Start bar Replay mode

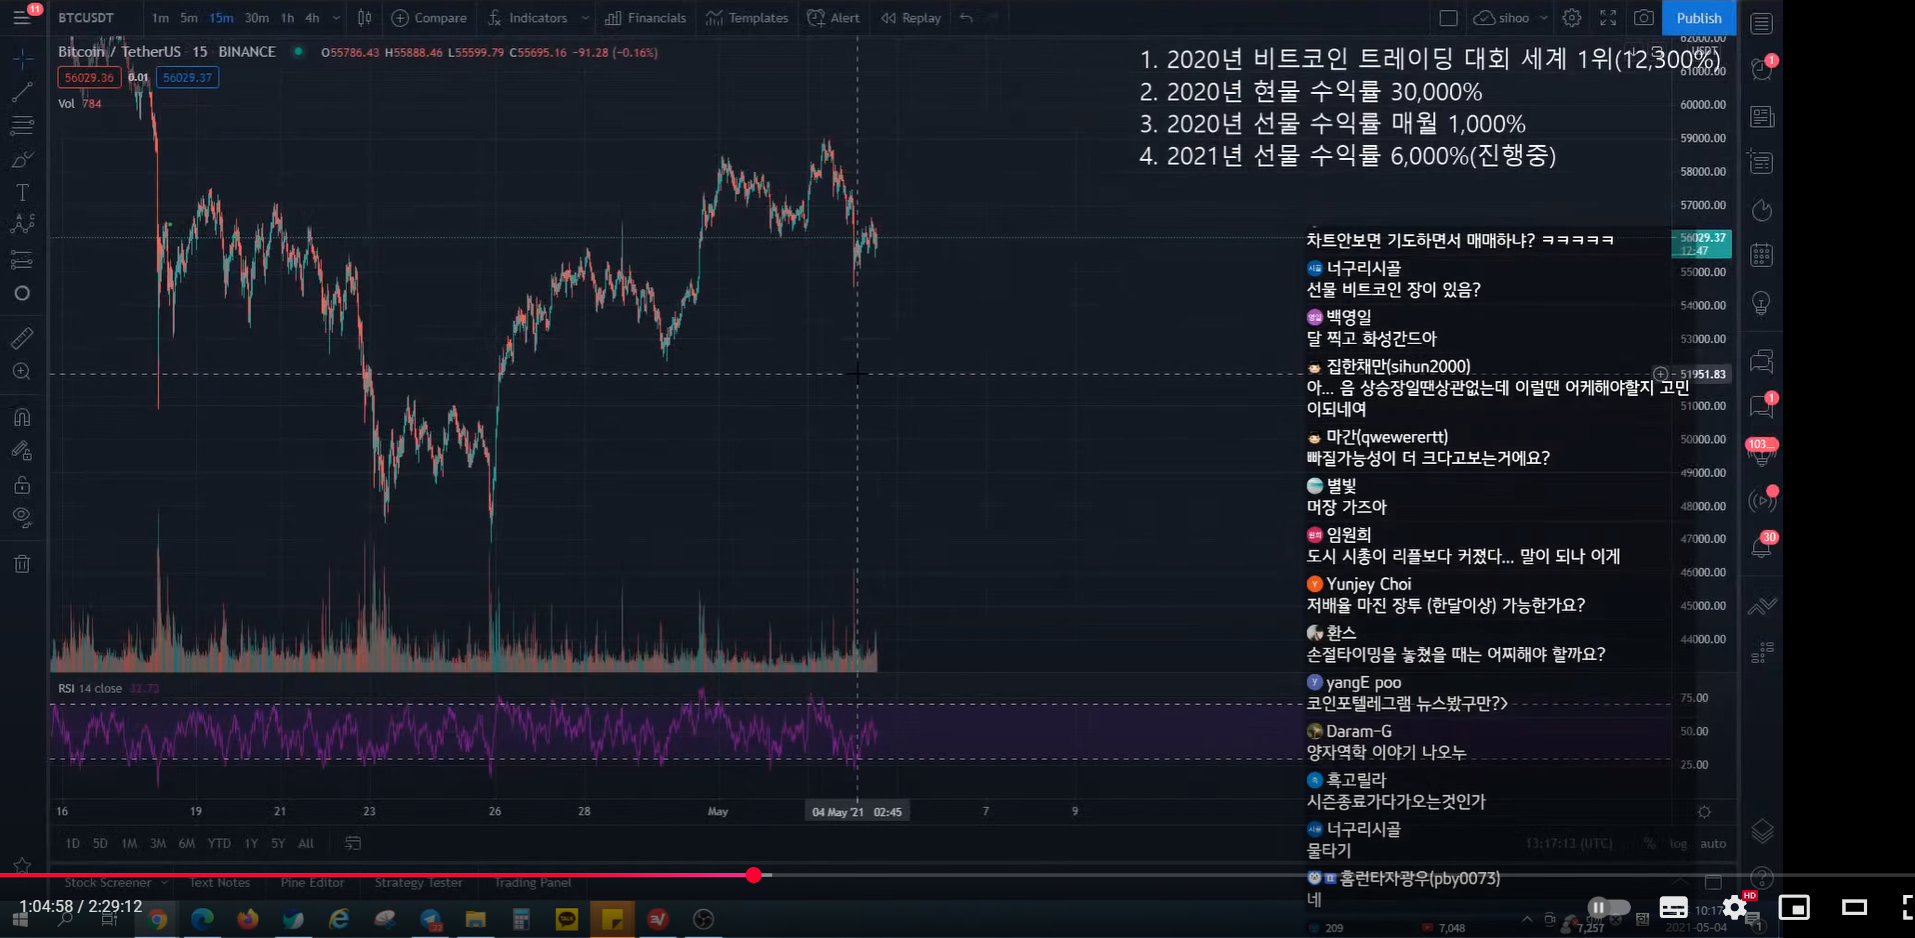tap(911, 18)
